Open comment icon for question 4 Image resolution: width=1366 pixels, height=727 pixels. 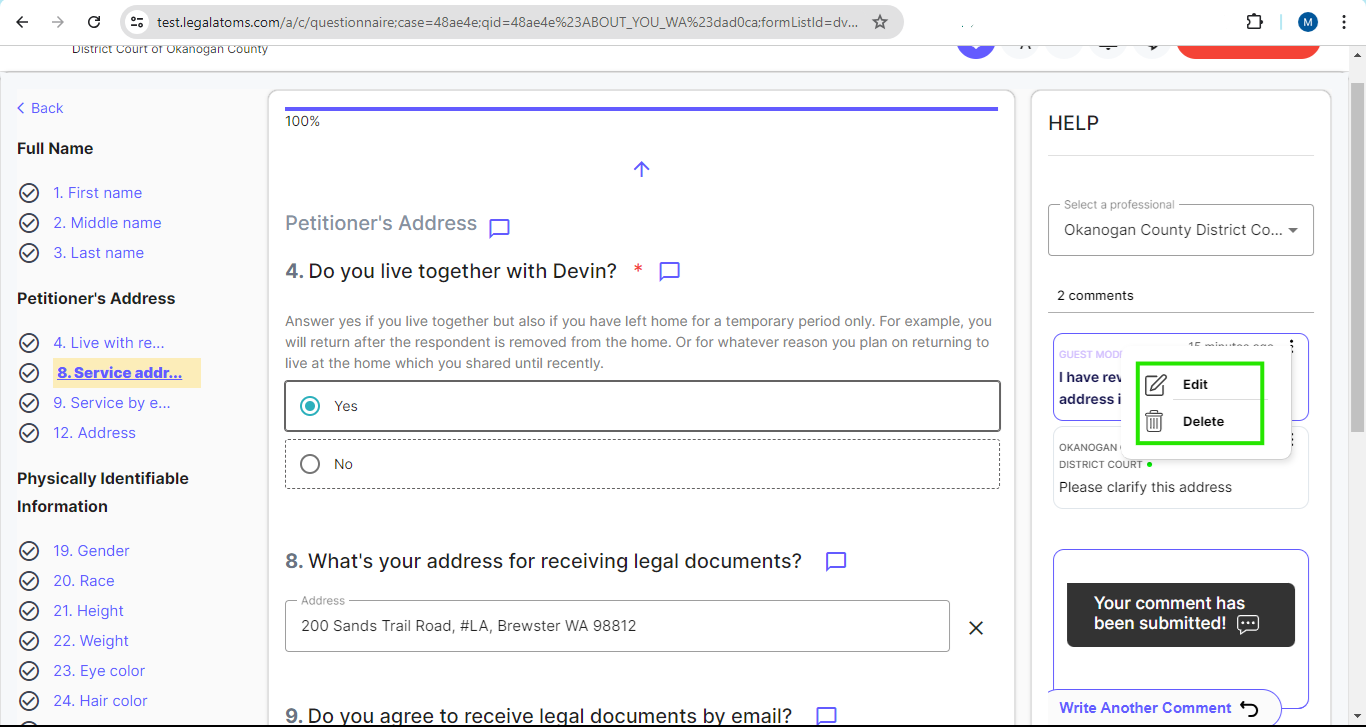point(670,271)
